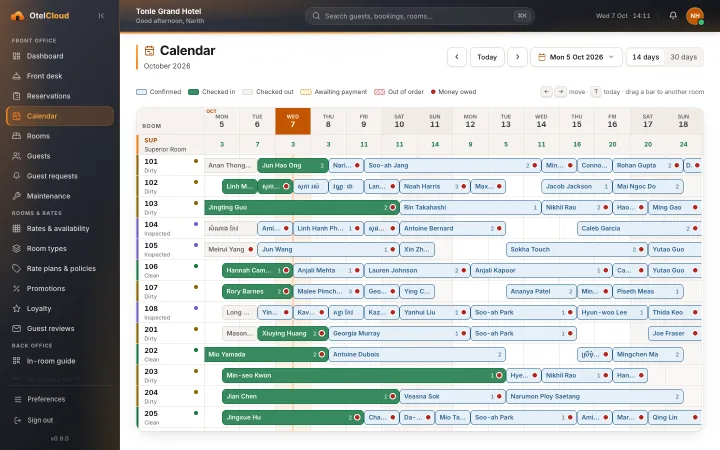Image resolution: width=720 pixels, height=450 pixels.
Task: Open the Rin Takahashi reservation bar
Action: pos(470,208)
